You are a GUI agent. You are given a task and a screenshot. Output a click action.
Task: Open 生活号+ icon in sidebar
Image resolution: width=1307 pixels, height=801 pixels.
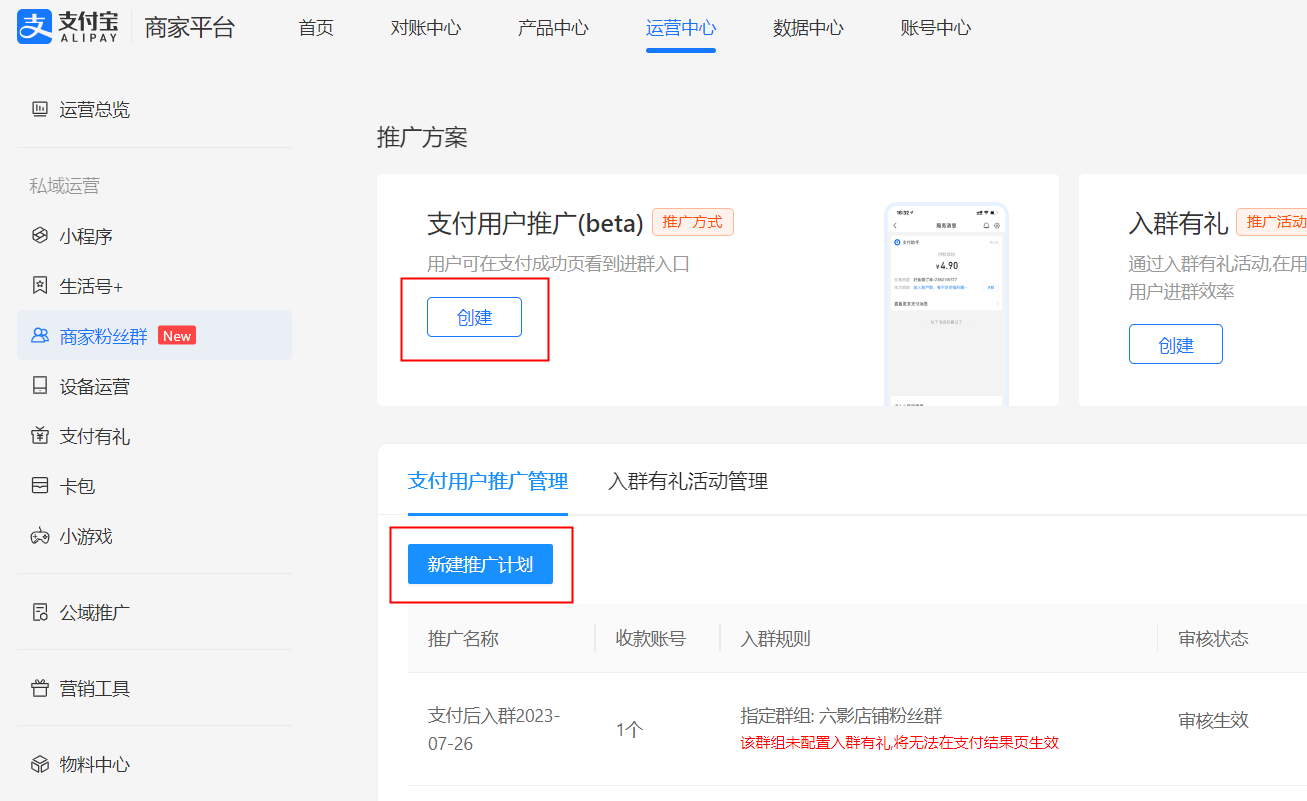40,287
